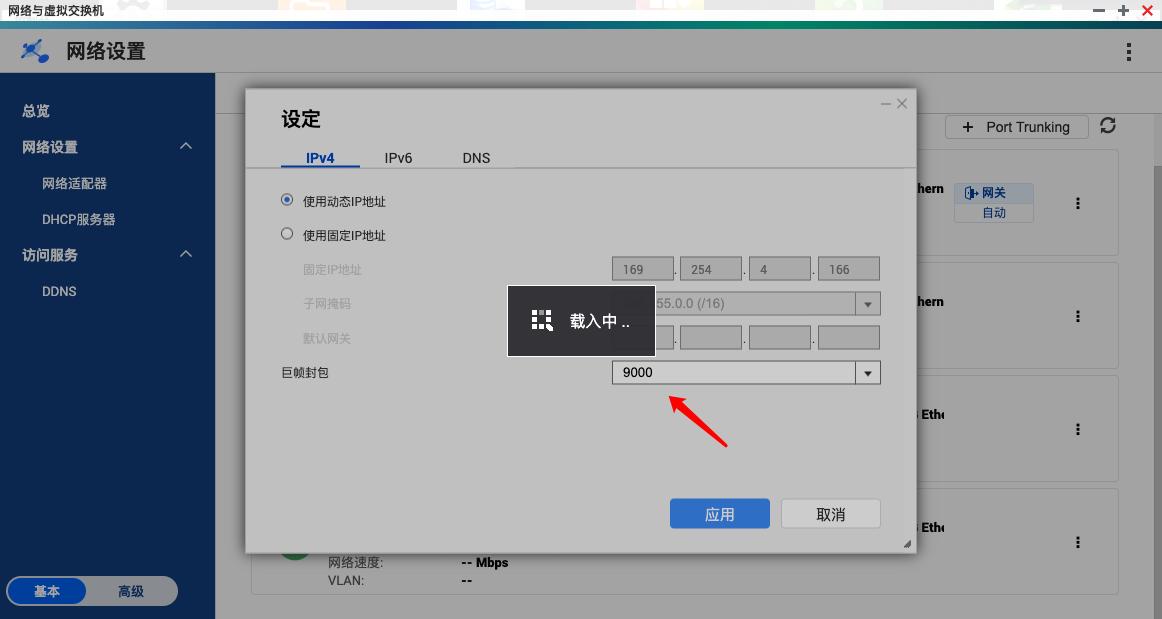This screenshot has height=619, width=1162.
Task: Click the fixed IP first octet input field
Action: (x=642, y=268)
